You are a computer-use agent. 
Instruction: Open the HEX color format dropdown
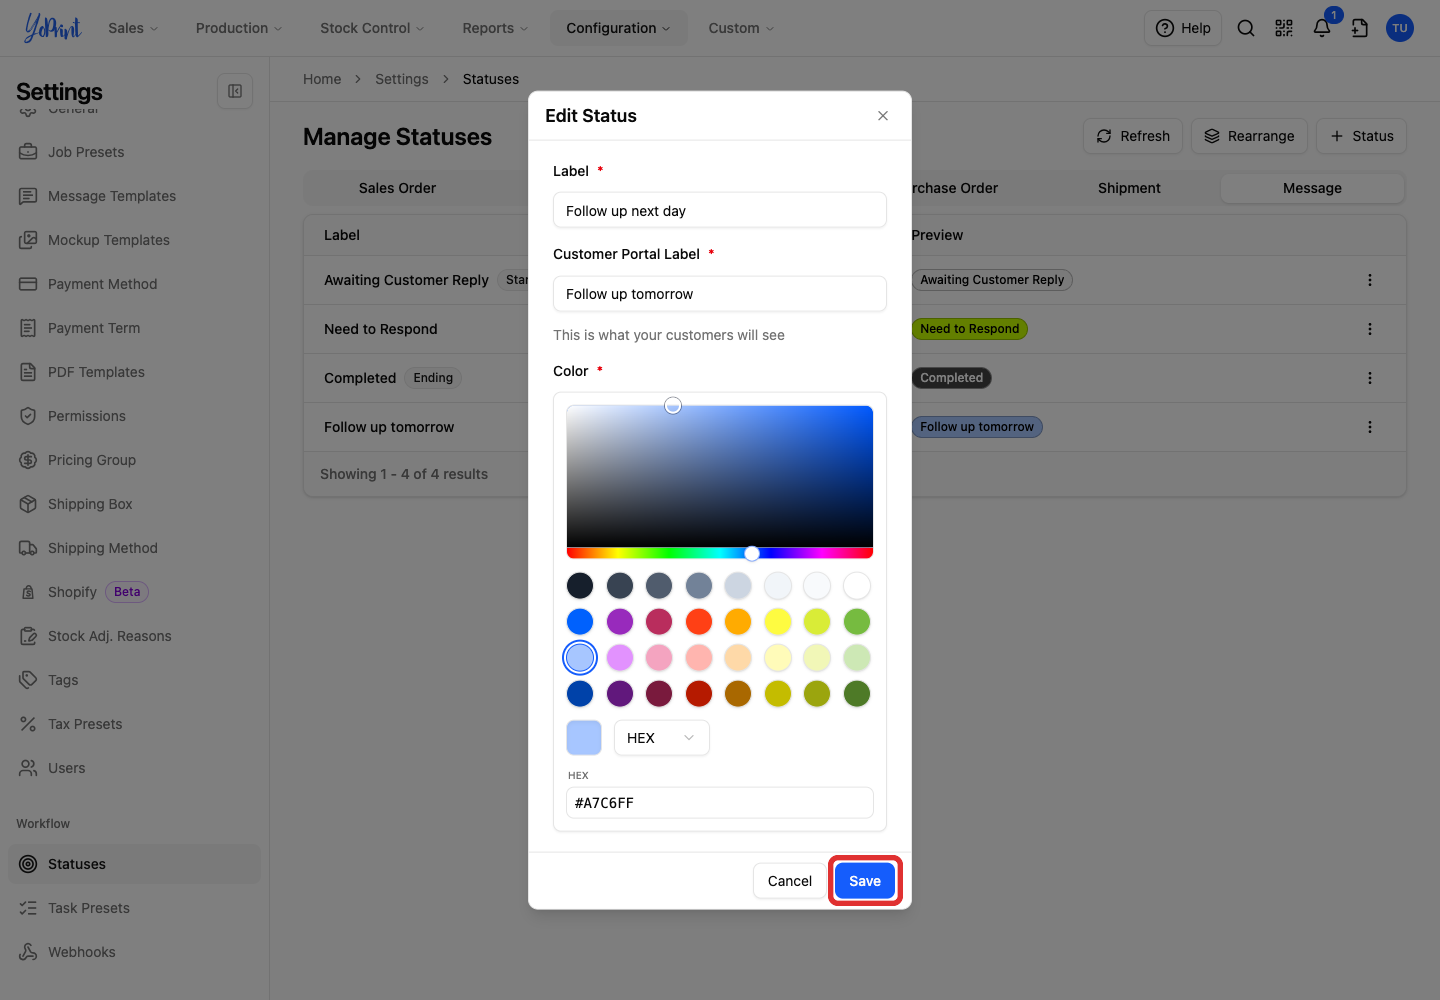[x=661, y=738]
